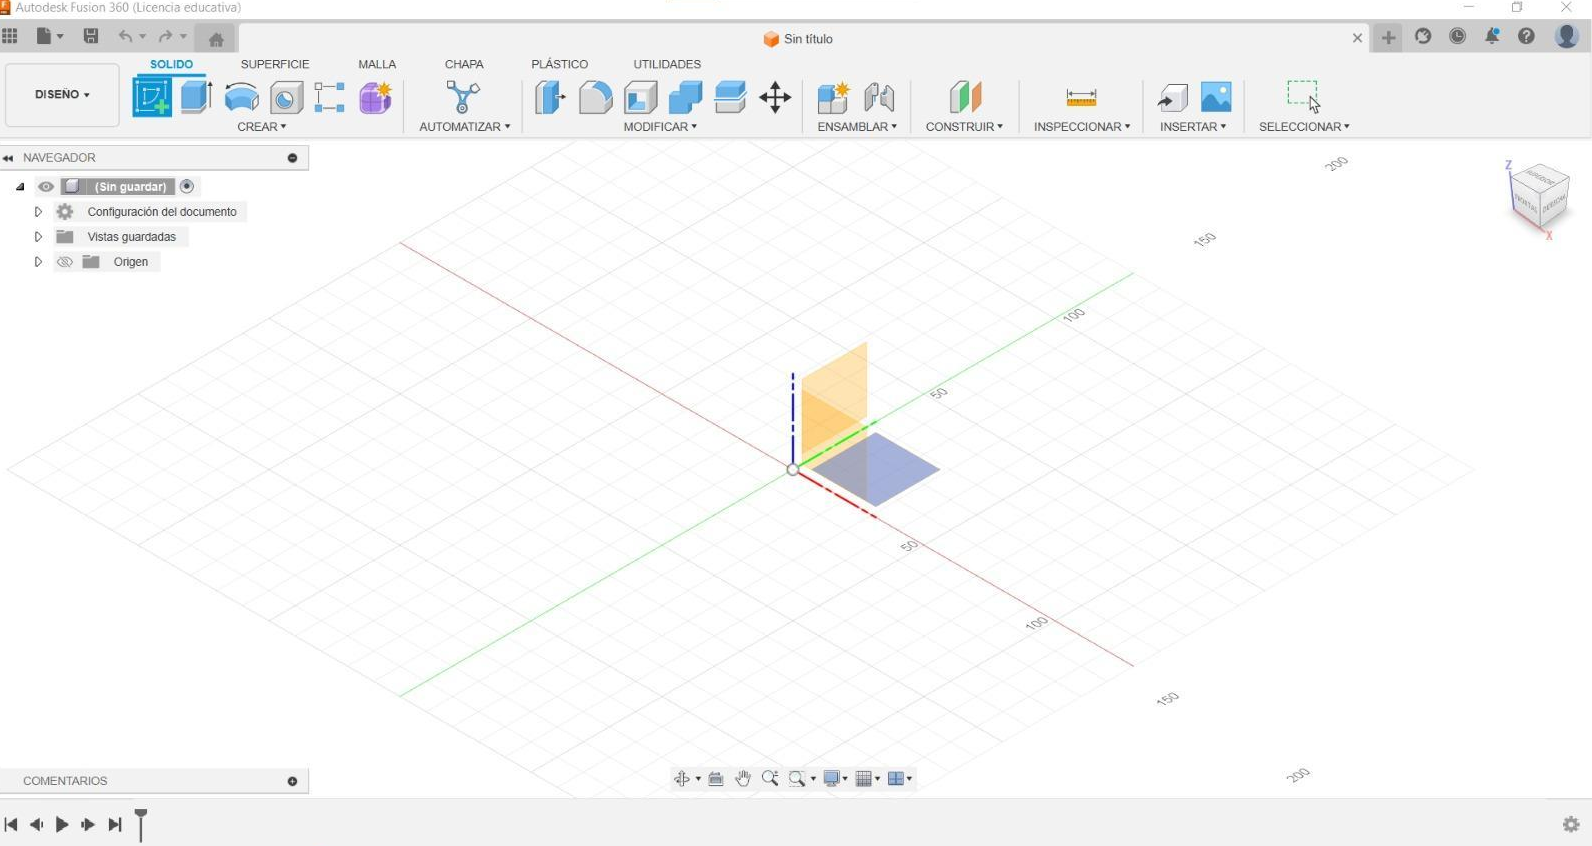Click the timeline history marker
1592x846 pixels.
coord(141,825)
